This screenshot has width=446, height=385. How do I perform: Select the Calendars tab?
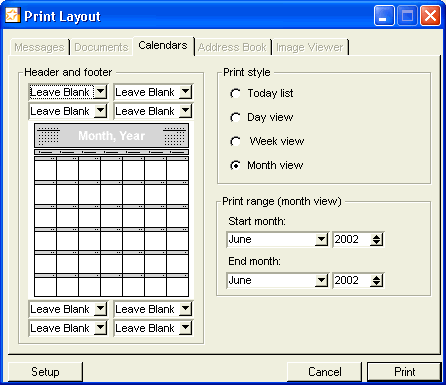[x=163, y=46]
